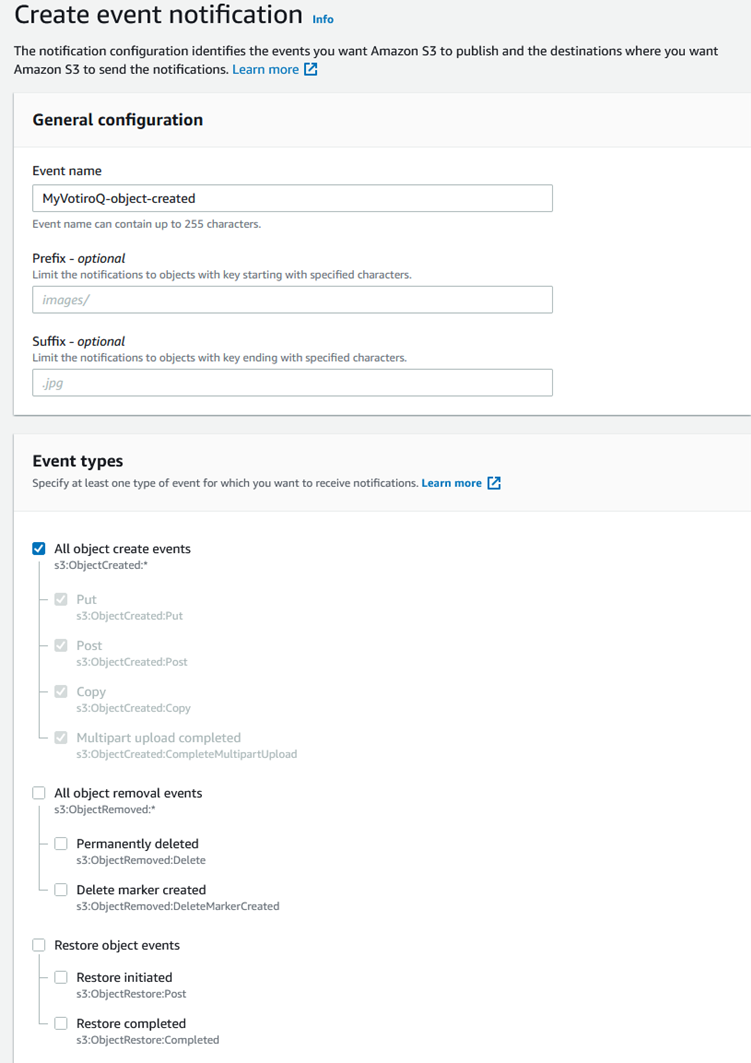Uncheck the All object create events checkbox
The image size is (751, 1063).
coord(39,548)
